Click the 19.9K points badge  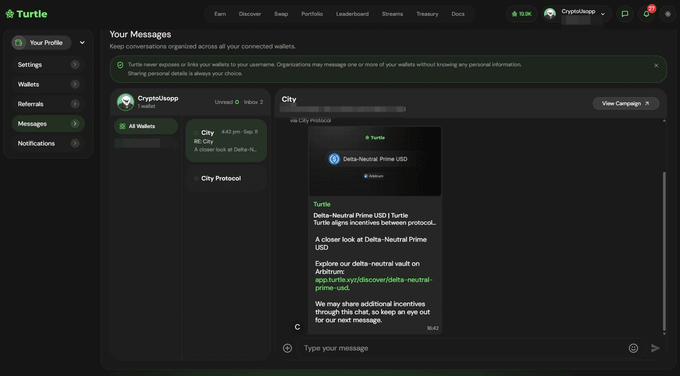(x=521, y=14)
